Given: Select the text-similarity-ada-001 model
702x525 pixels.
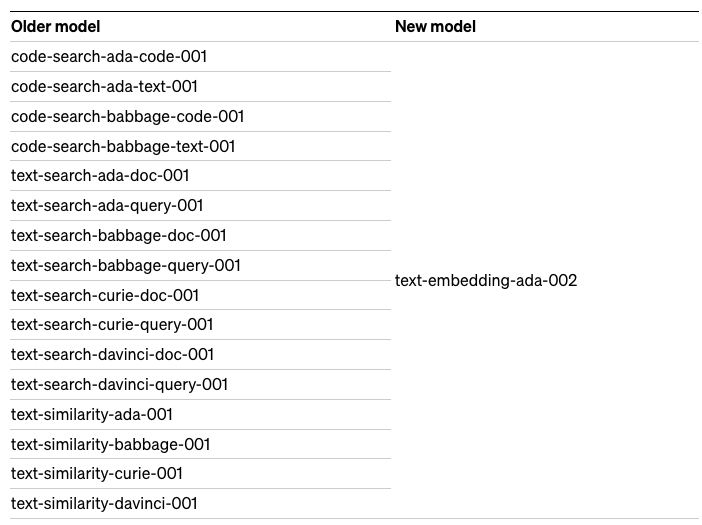Looking at the screenshot, I should [92, 415].
